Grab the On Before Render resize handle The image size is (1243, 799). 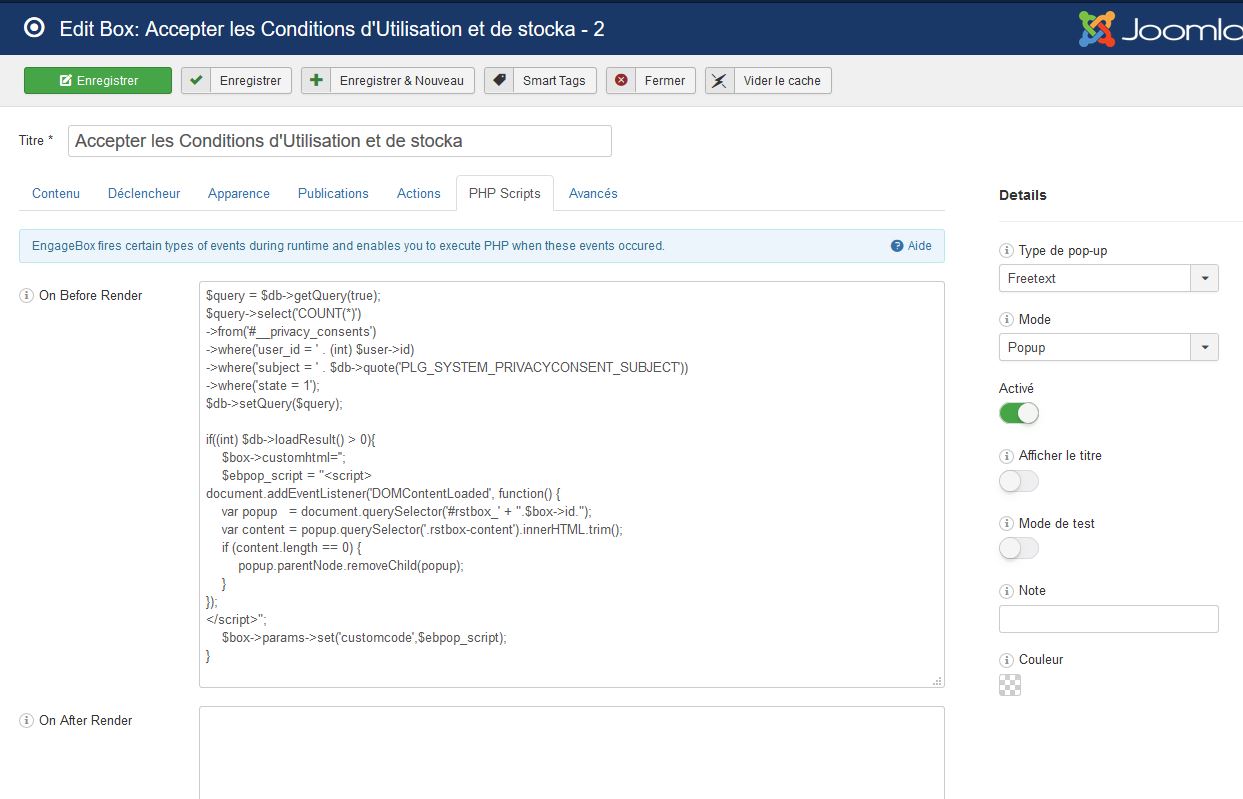pyautogui.click(x=937, y=680)
